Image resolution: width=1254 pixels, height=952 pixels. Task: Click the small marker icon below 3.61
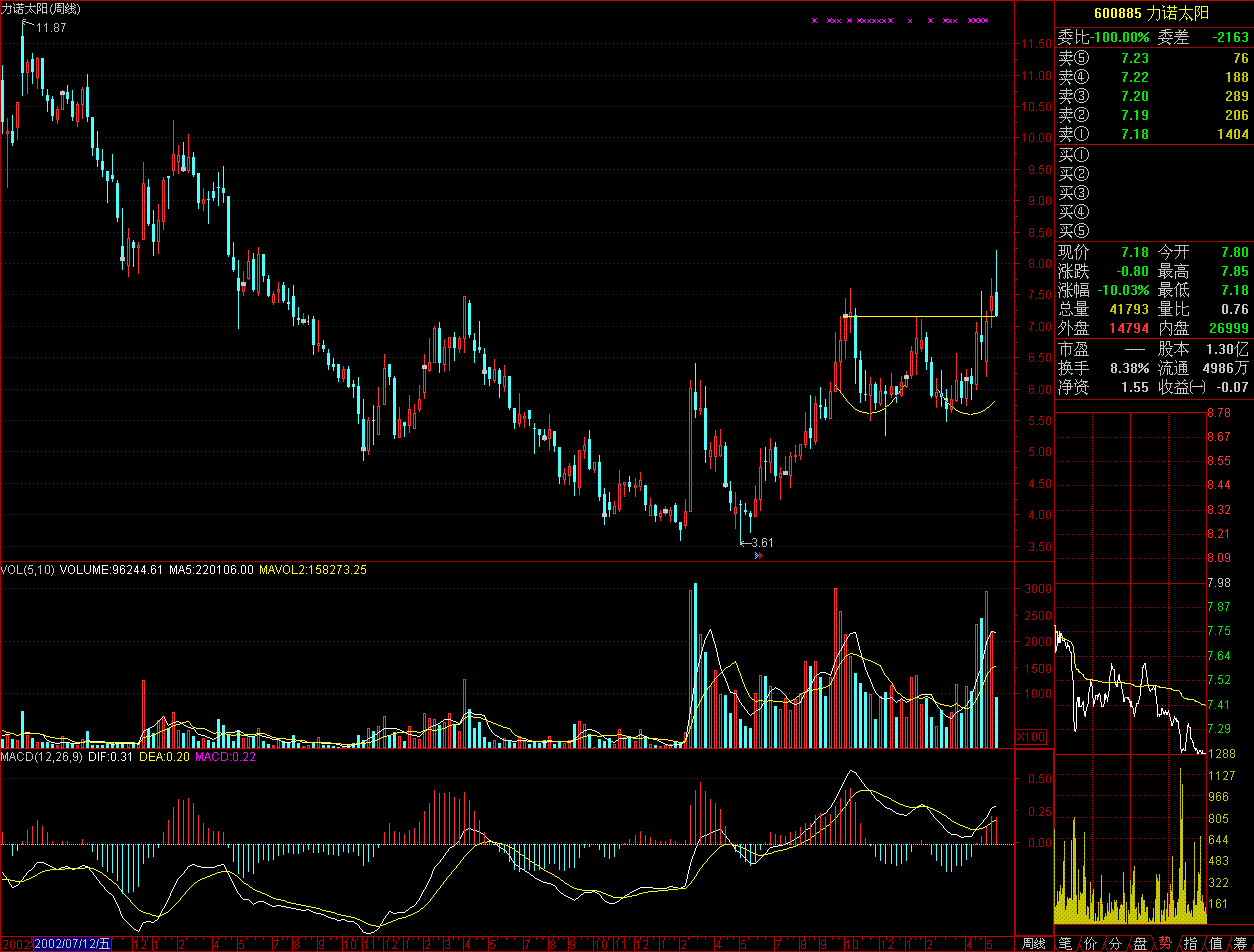(x=758, y=554)
